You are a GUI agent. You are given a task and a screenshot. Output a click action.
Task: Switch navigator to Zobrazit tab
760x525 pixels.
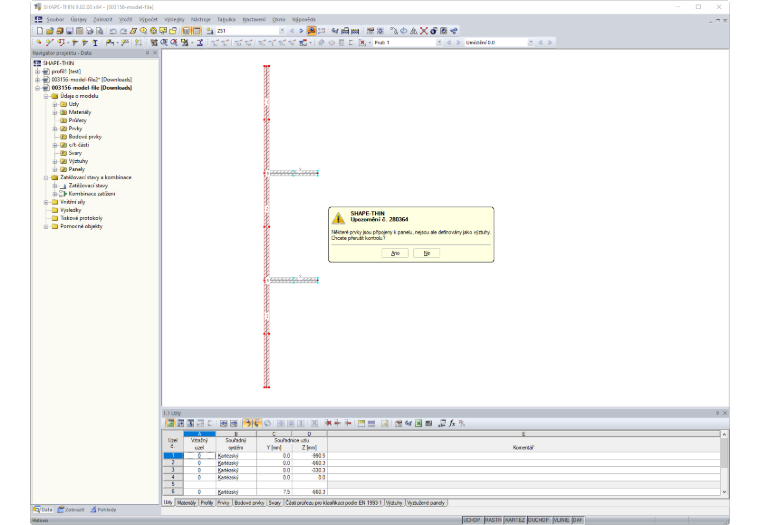pyautogui.click(x=71, y=510)
